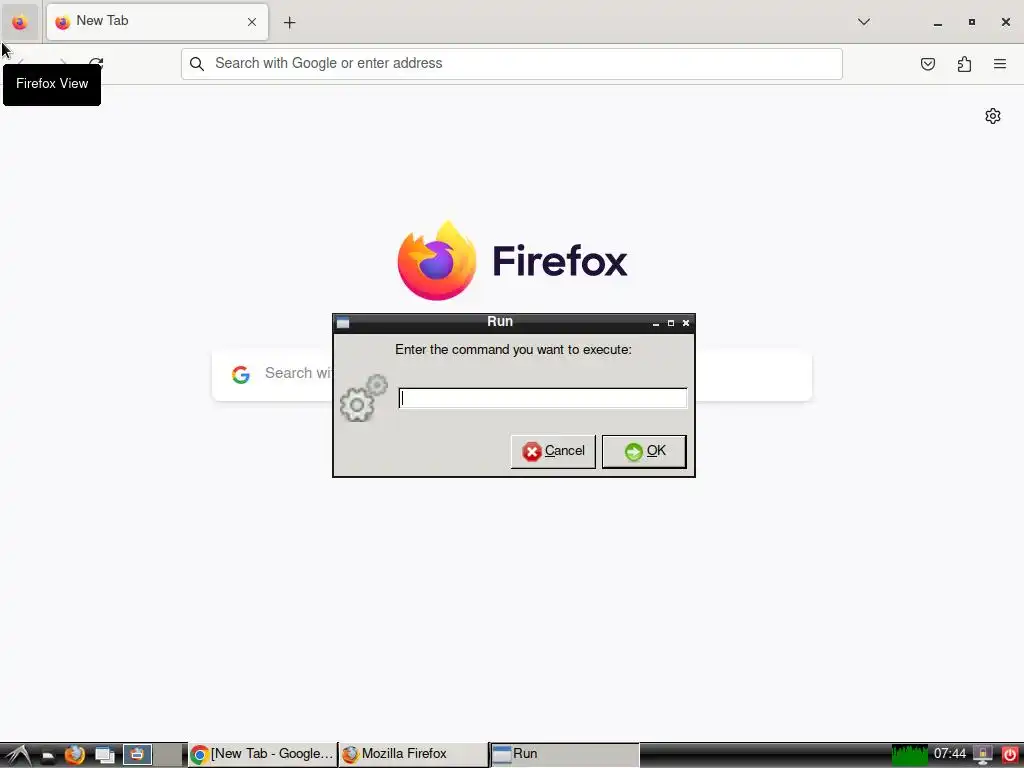Maximize the Firefox window
Screen dimensions: 1024x768
pos(972,22)
